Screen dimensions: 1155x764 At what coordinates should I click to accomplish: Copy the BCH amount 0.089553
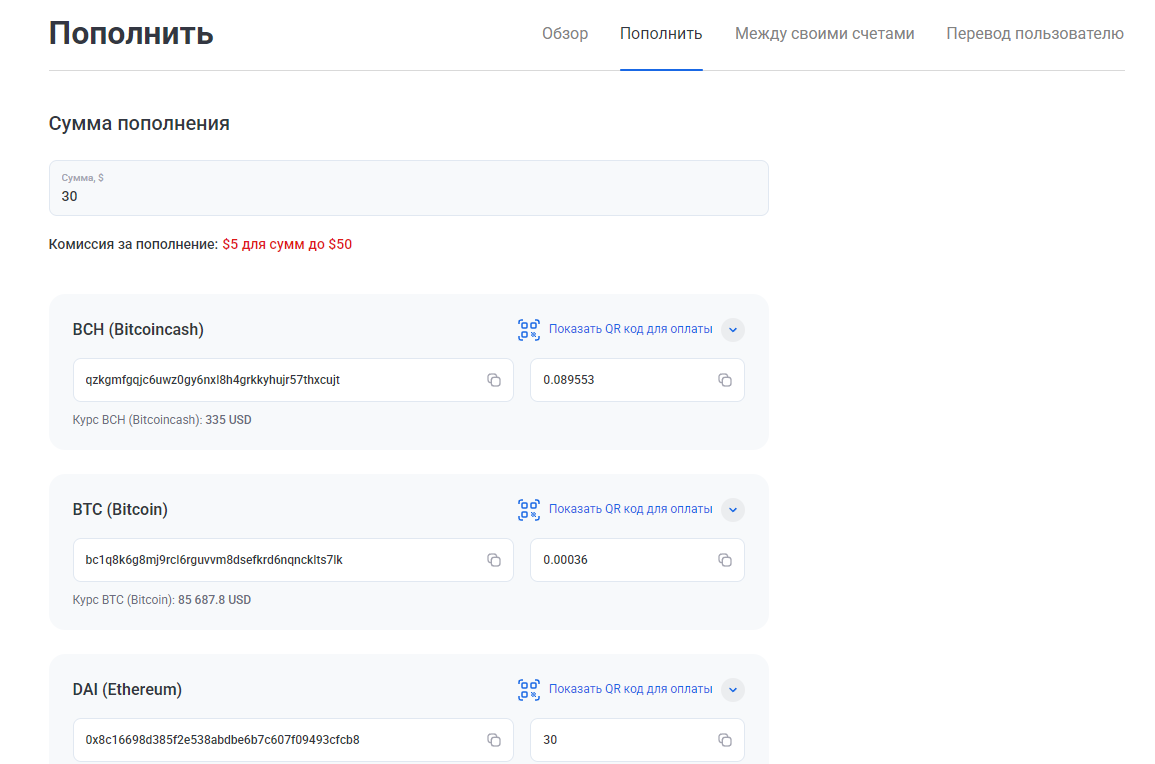coord(725,380)
